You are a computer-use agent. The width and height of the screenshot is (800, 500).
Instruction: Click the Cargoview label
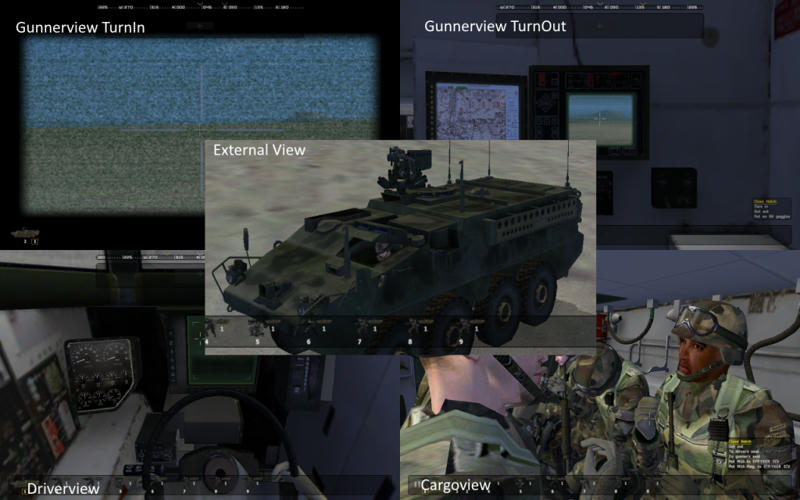coord(456,486)
